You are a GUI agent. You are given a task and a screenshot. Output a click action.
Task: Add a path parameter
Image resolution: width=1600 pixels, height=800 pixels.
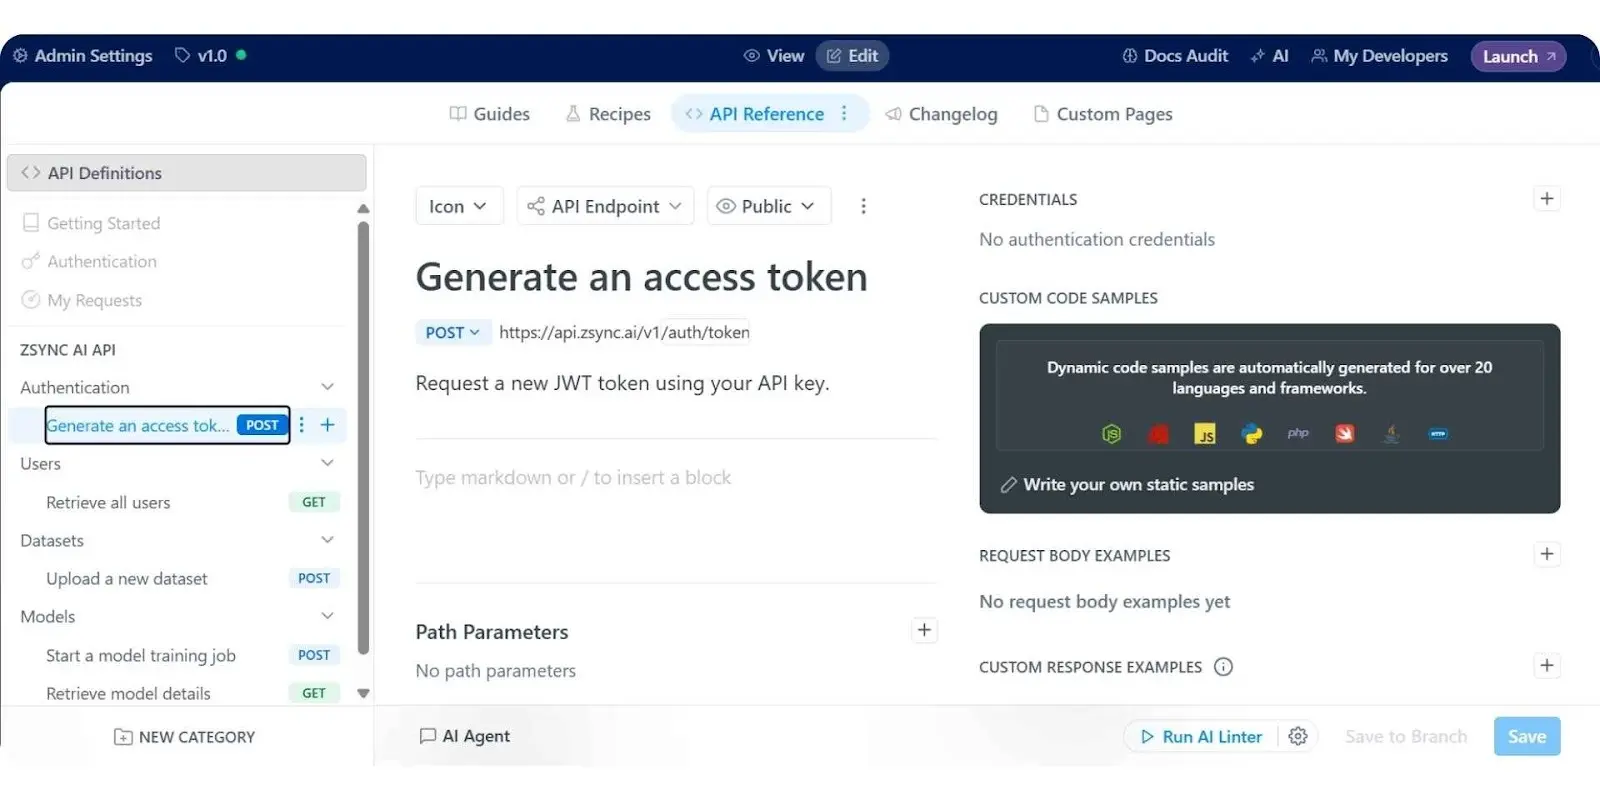(924, 630)
